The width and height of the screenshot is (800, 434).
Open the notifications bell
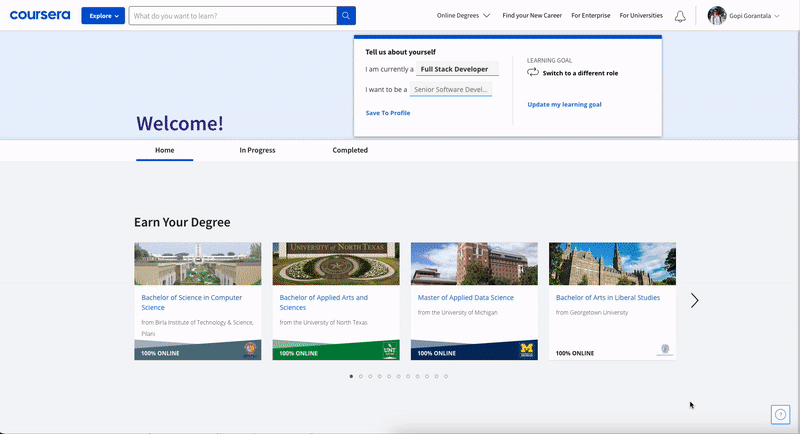pos(680,16)
